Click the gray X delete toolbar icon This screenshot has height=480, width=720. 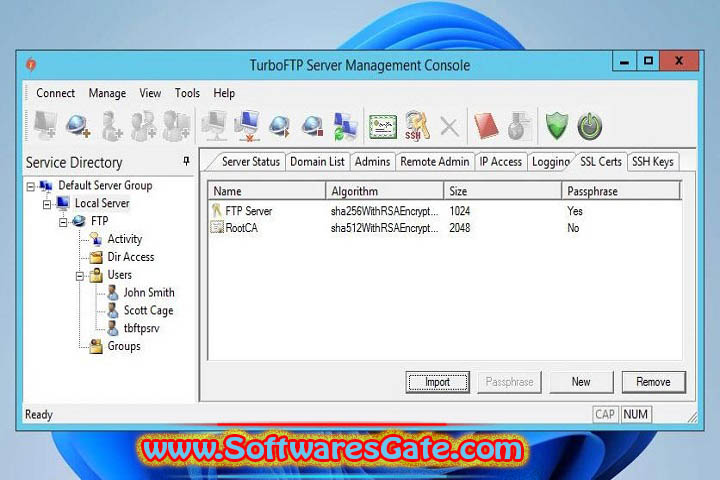[x=449, y=127]
